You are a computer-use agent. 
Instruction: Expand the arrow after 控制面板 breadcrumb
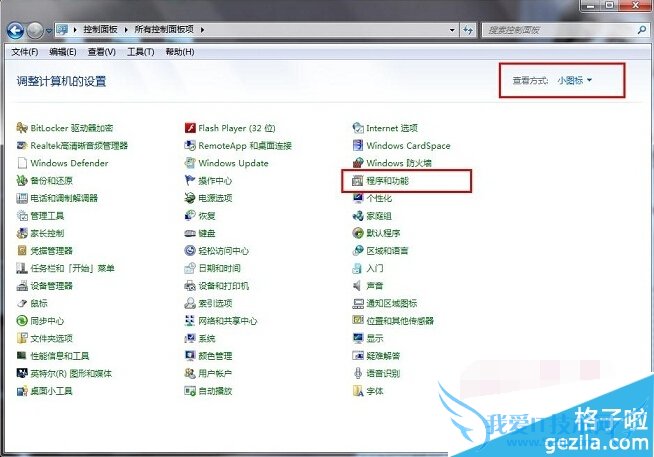click(x=126, y=30)
